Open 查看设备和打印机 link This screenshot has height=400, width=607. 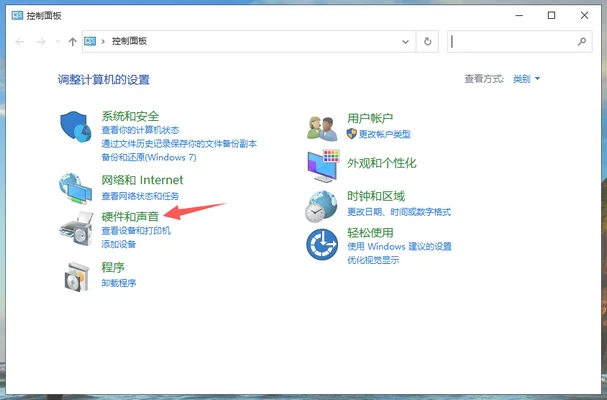[x=136, y=231]
